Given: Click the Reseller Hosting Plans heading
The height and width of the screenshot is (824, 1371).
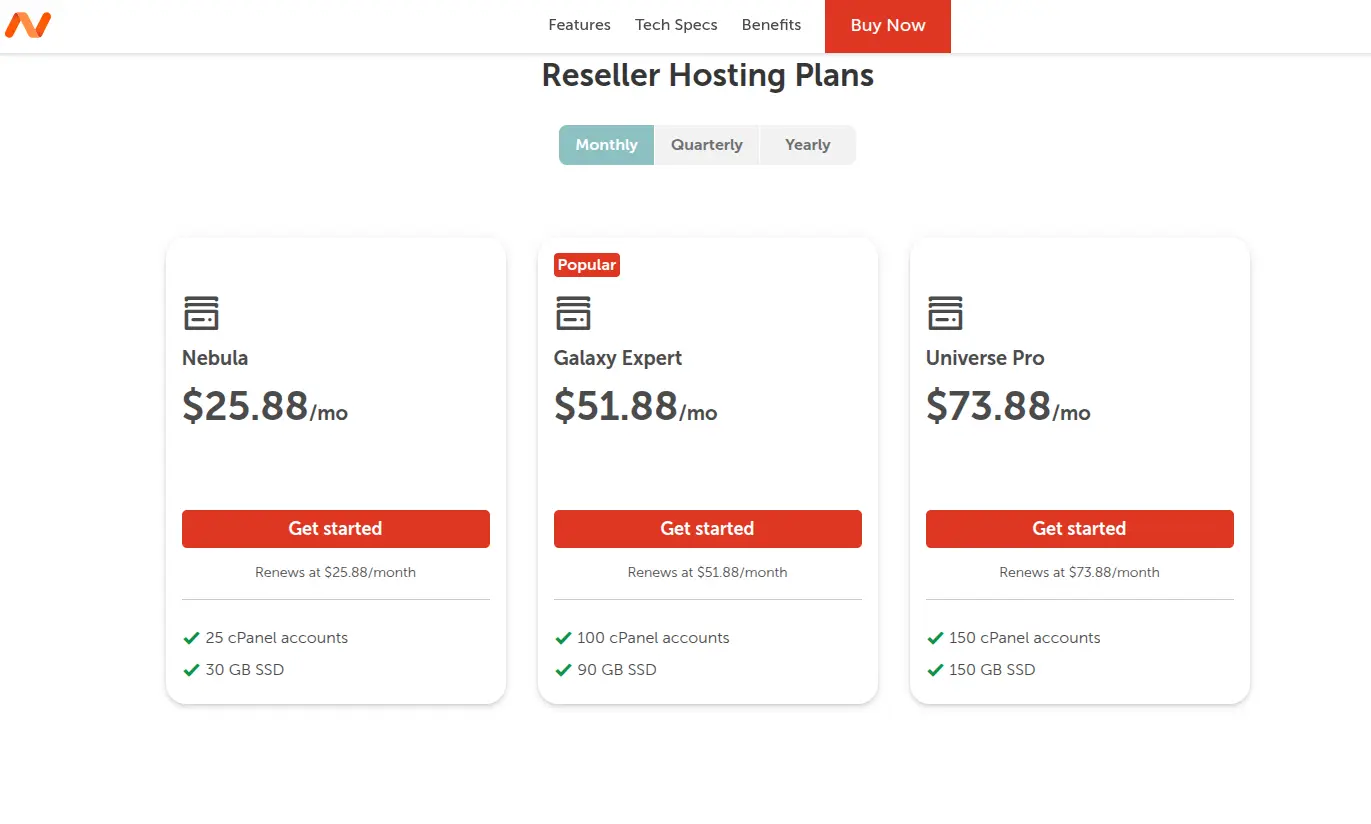Looking at the screenshot, I should pyautogui.click(x=708, y=75).
